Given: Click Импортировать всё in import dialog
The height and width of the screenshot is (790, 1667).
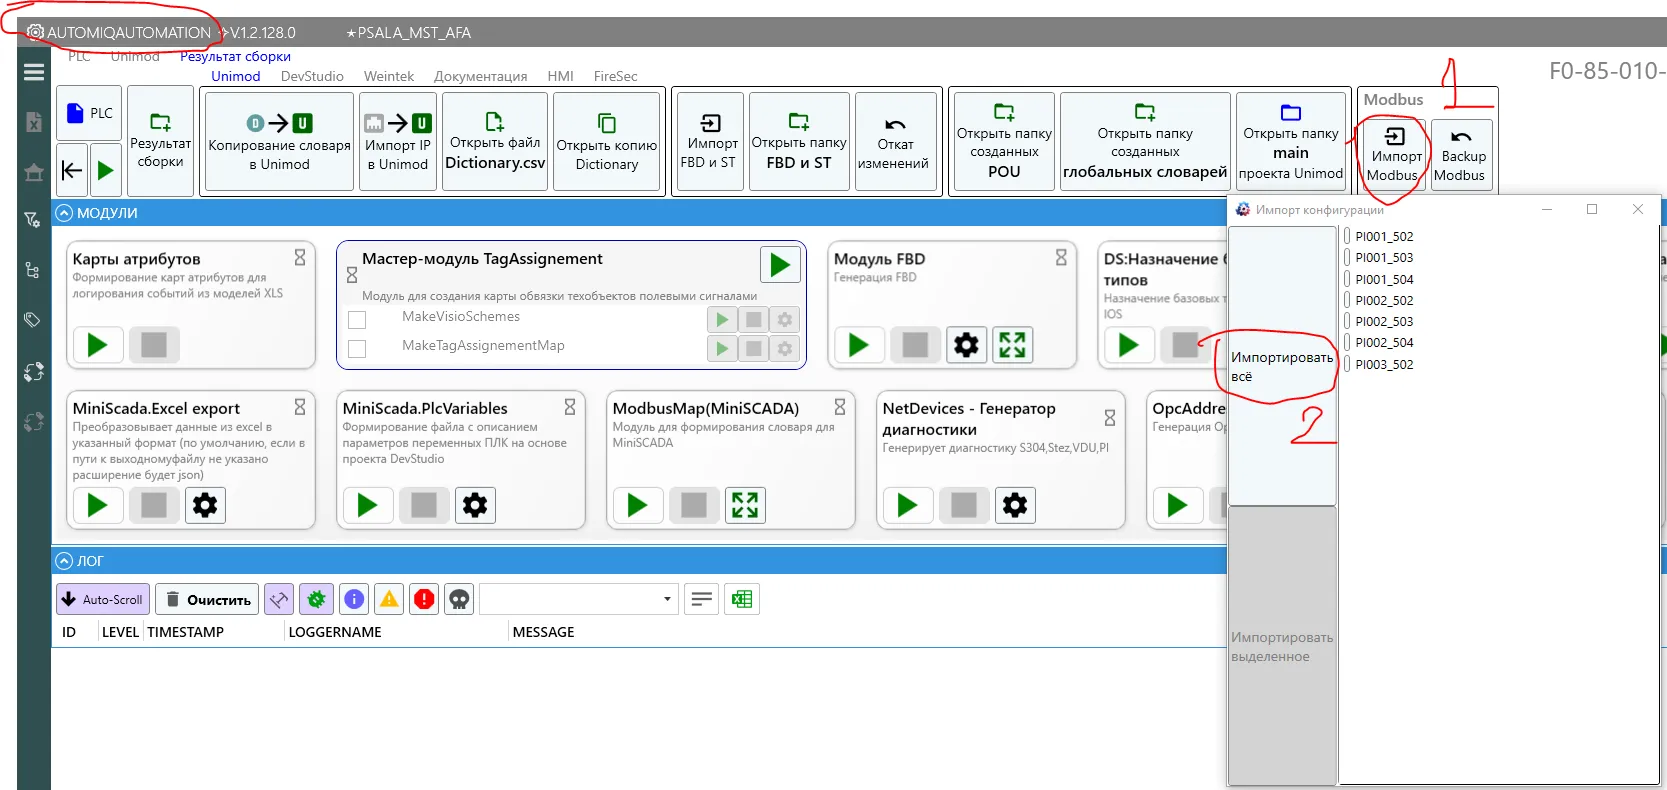Looking at the screenshot, I should click(1282, 366).
